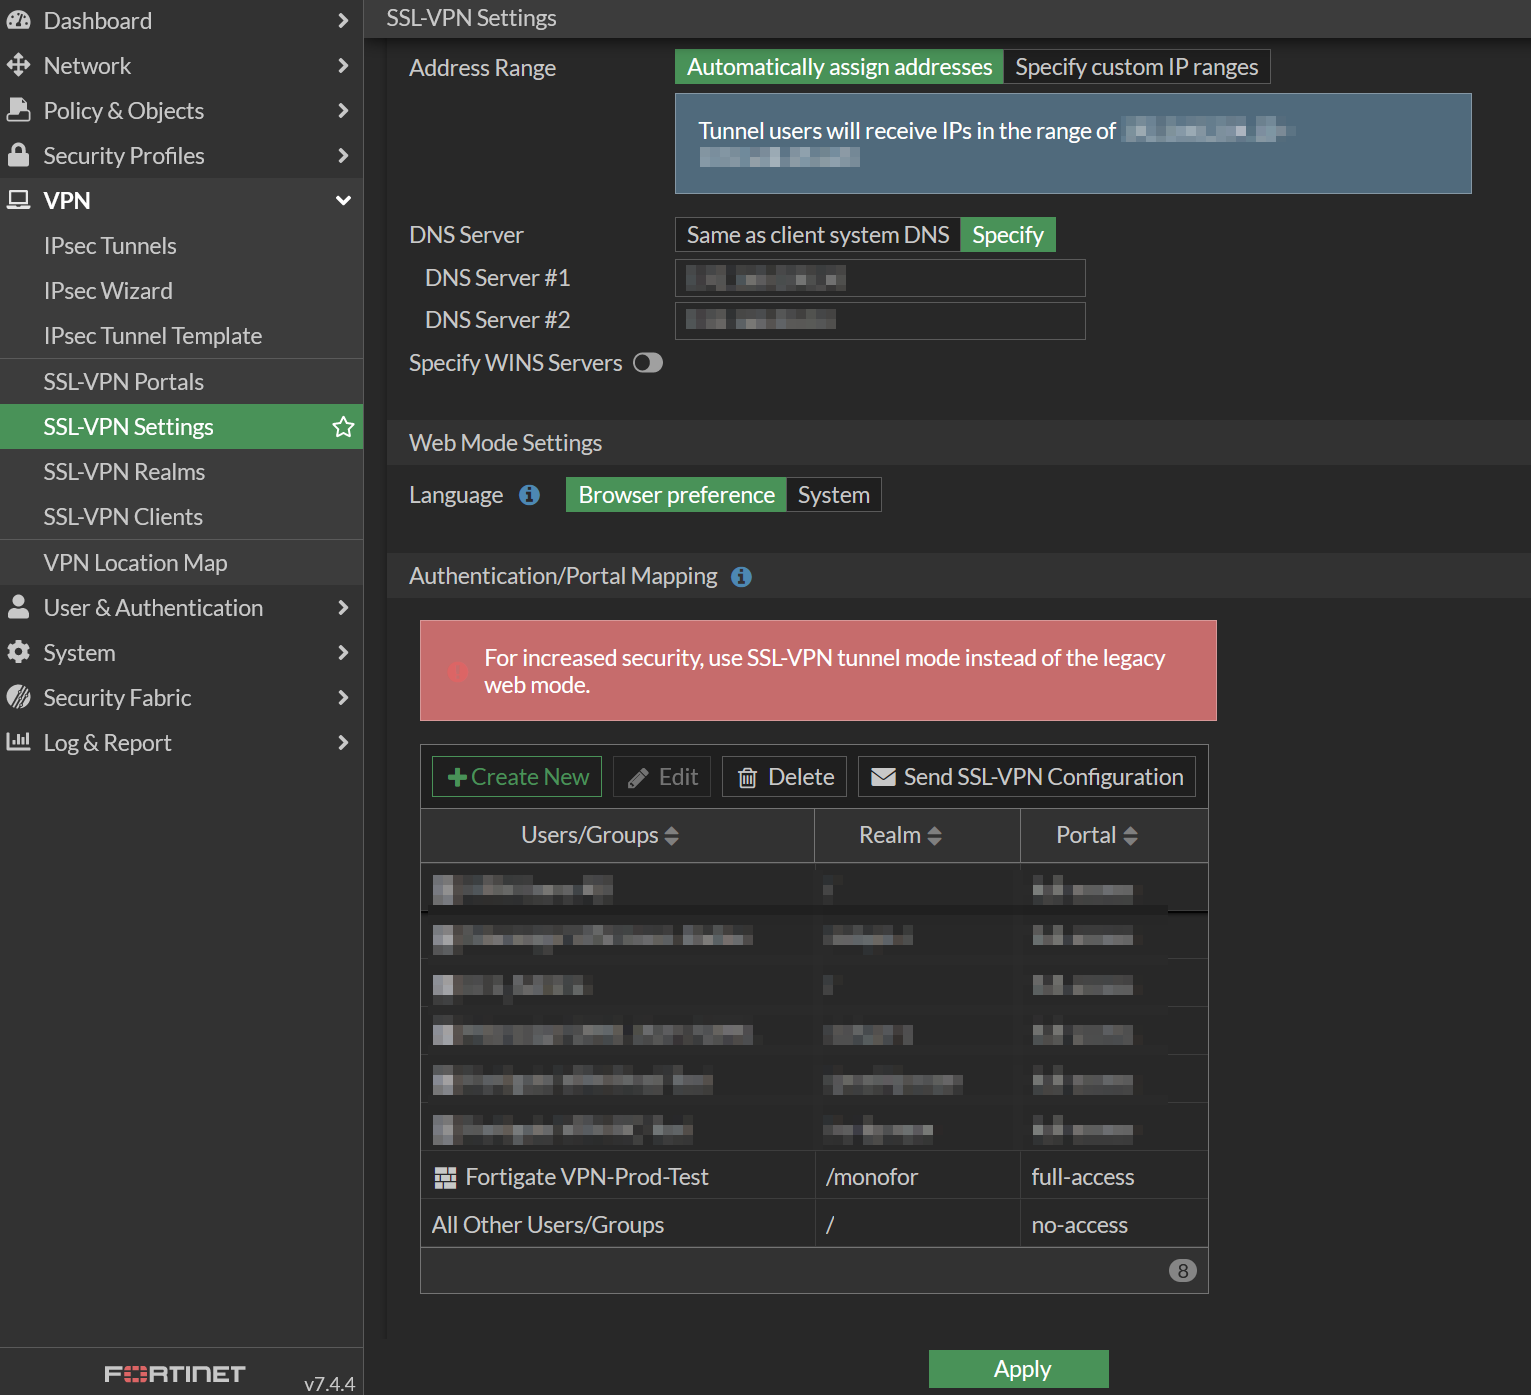Viewport: 1531px width, 1395px height.
Task: Click the Fortinet logo in sidebar footer
Action: (175, 1374)
